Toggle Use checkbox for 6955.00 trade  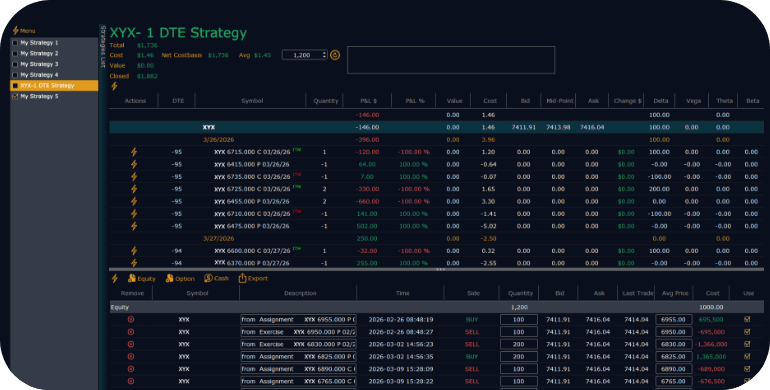[747, 319]
